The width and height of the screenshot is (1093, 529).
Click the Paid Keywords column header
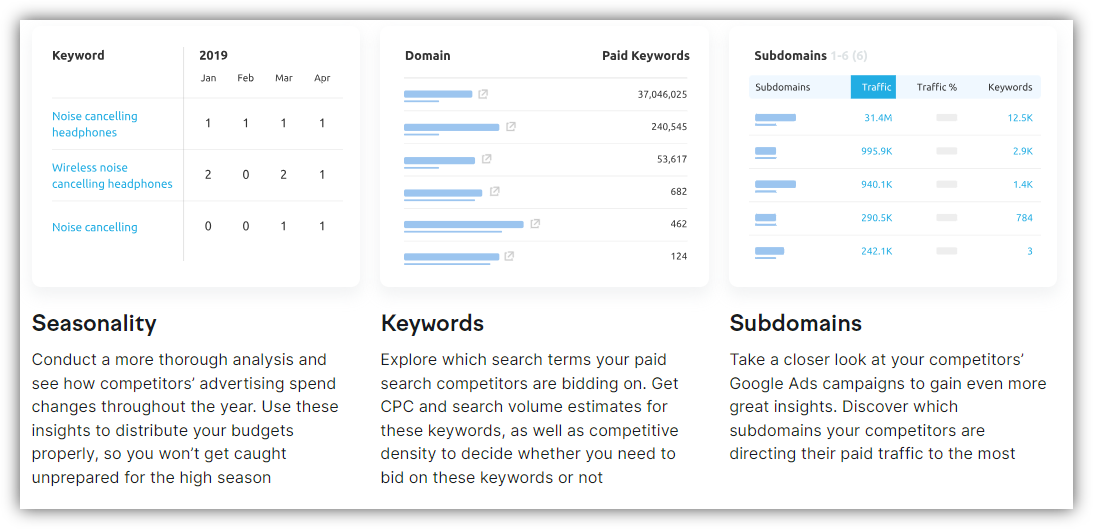pos(645,56)
